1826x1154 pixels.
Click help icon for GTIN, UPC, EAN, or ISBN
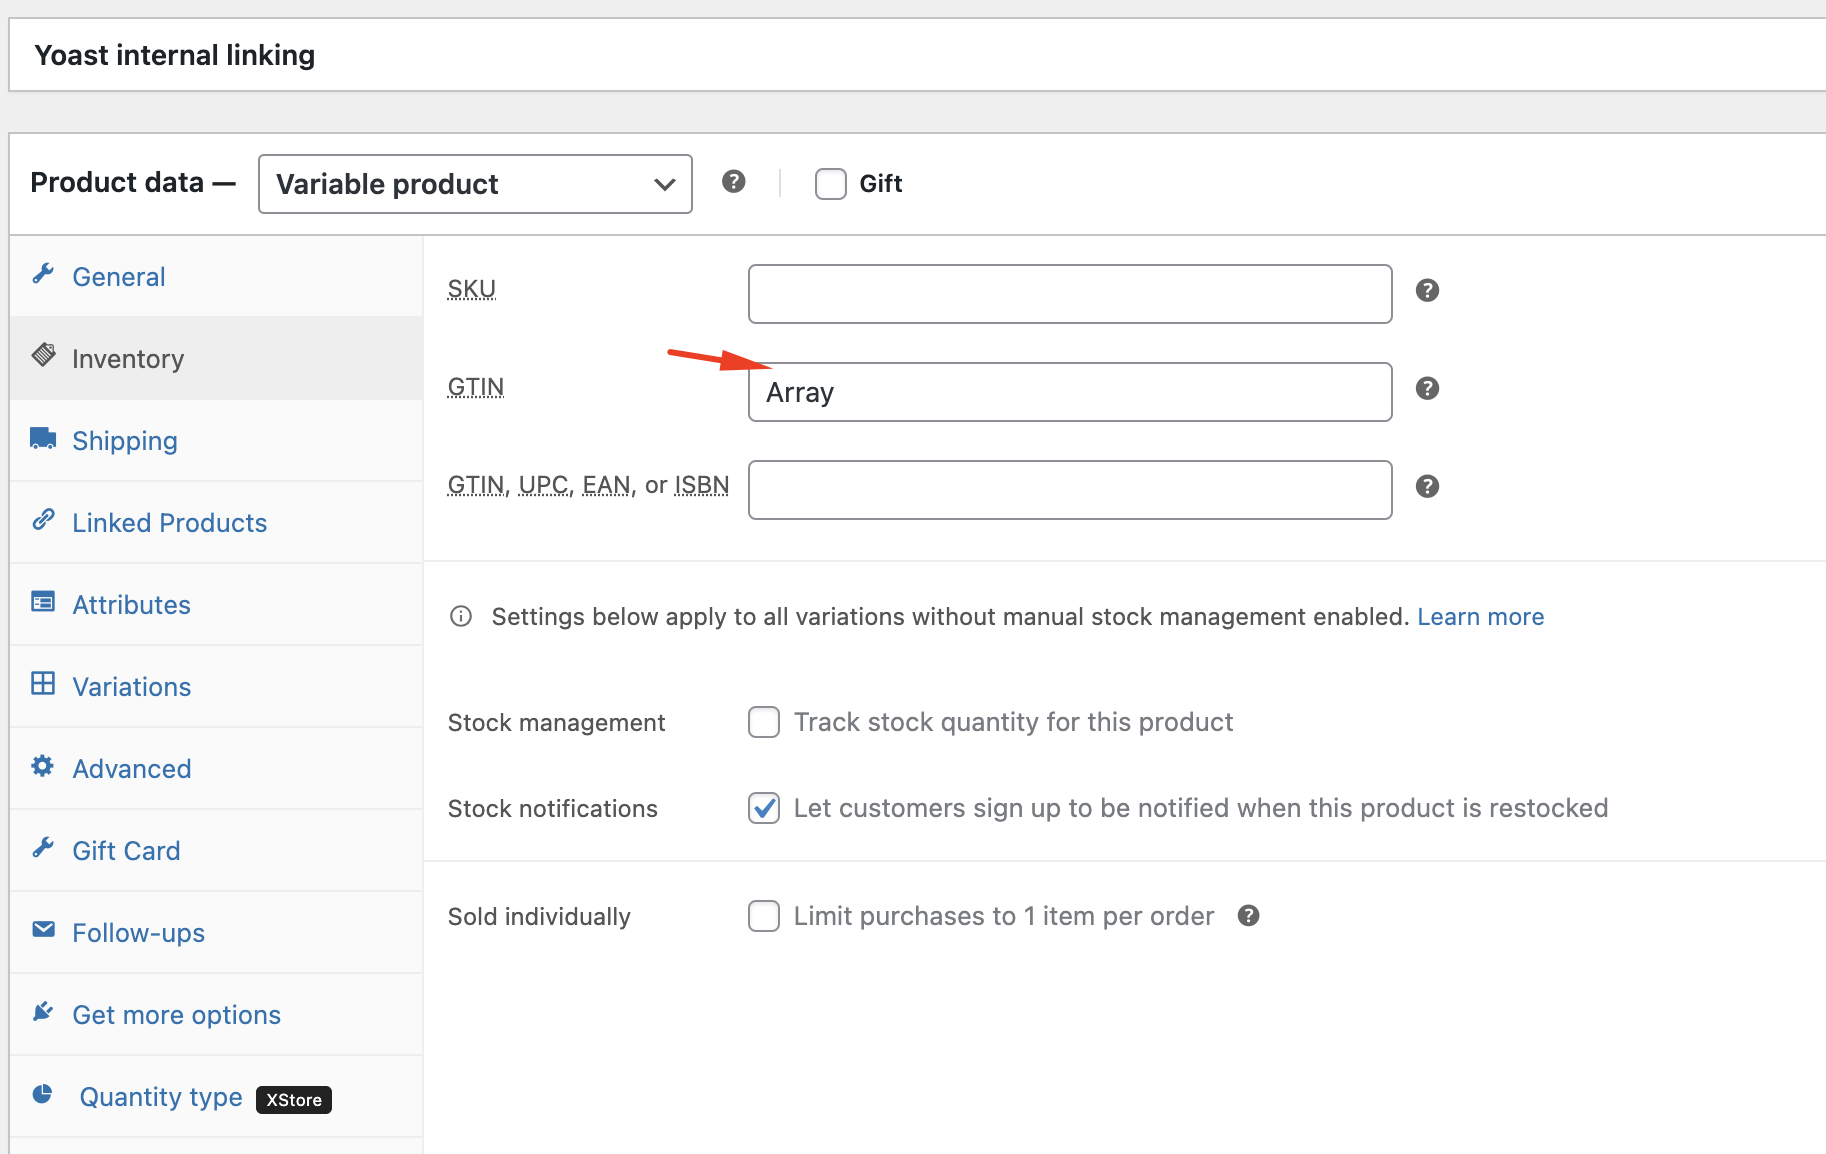pos(1427,486)
